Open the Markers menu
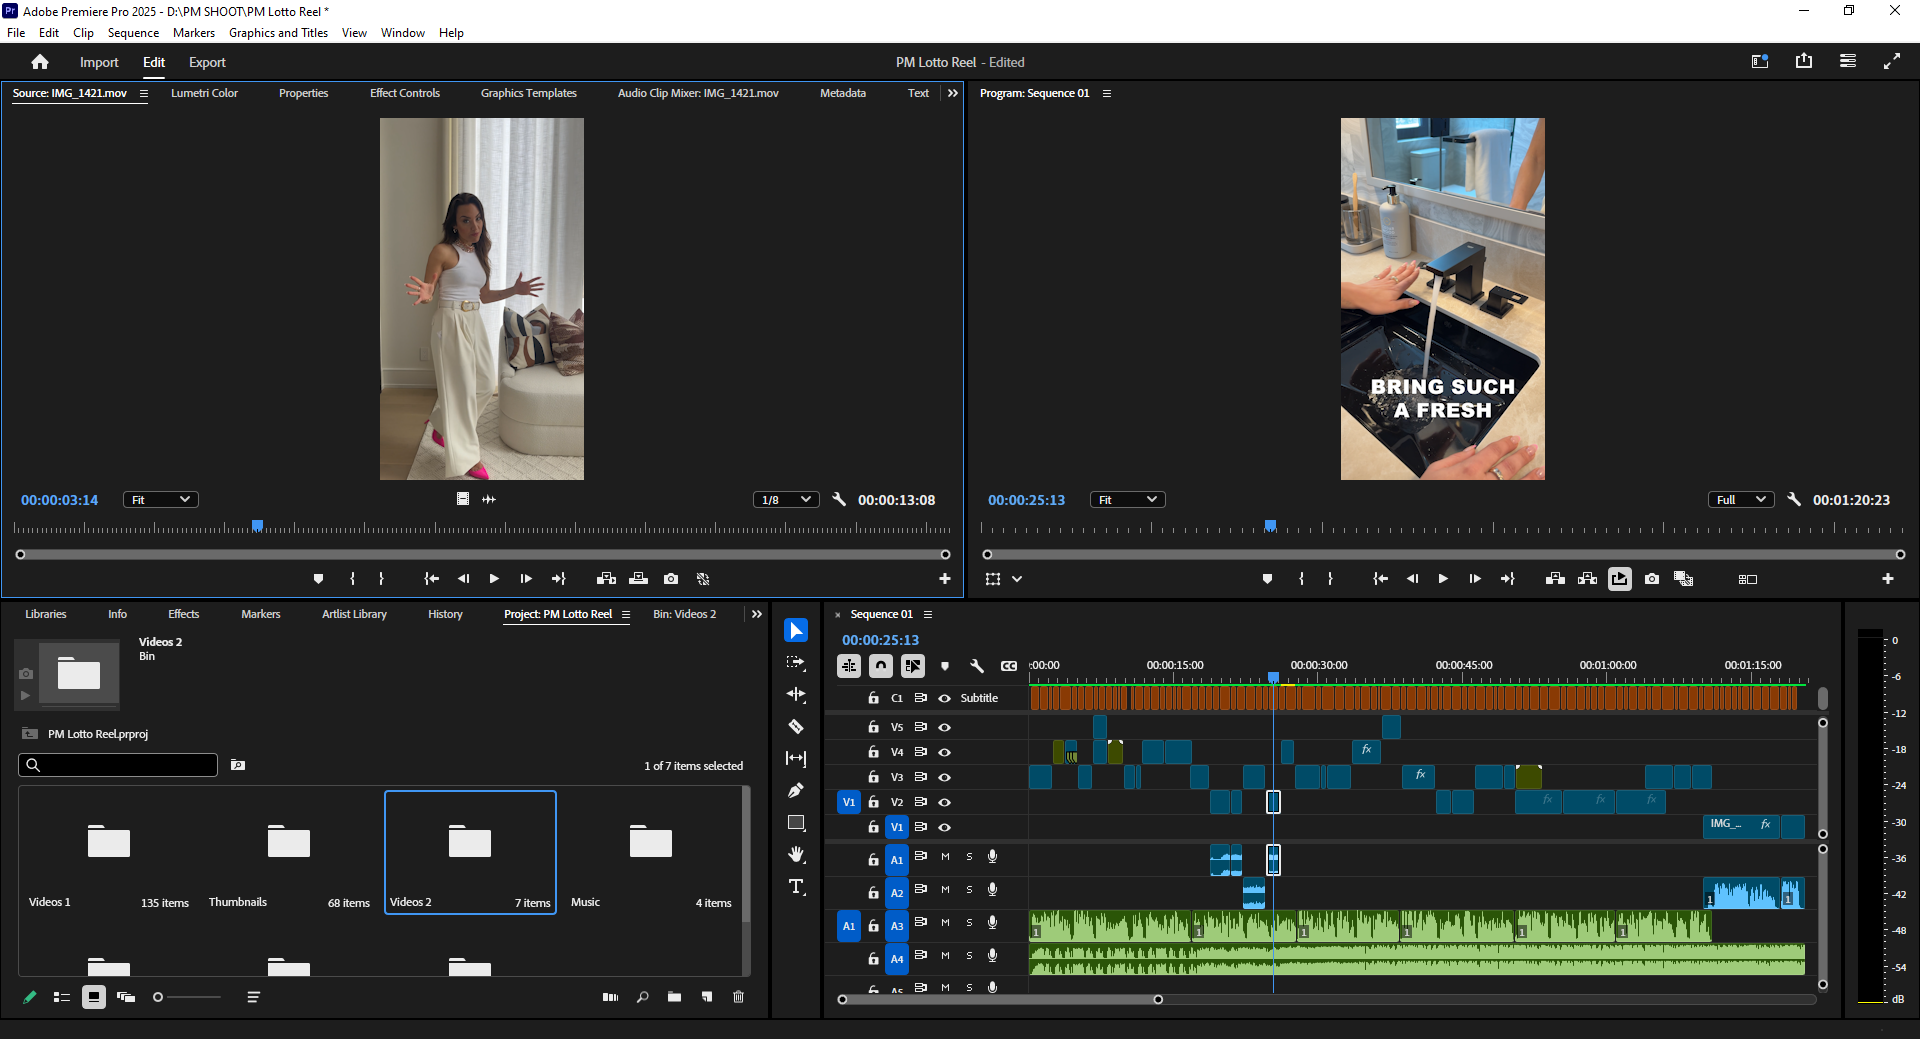 (x=194, y=33)
